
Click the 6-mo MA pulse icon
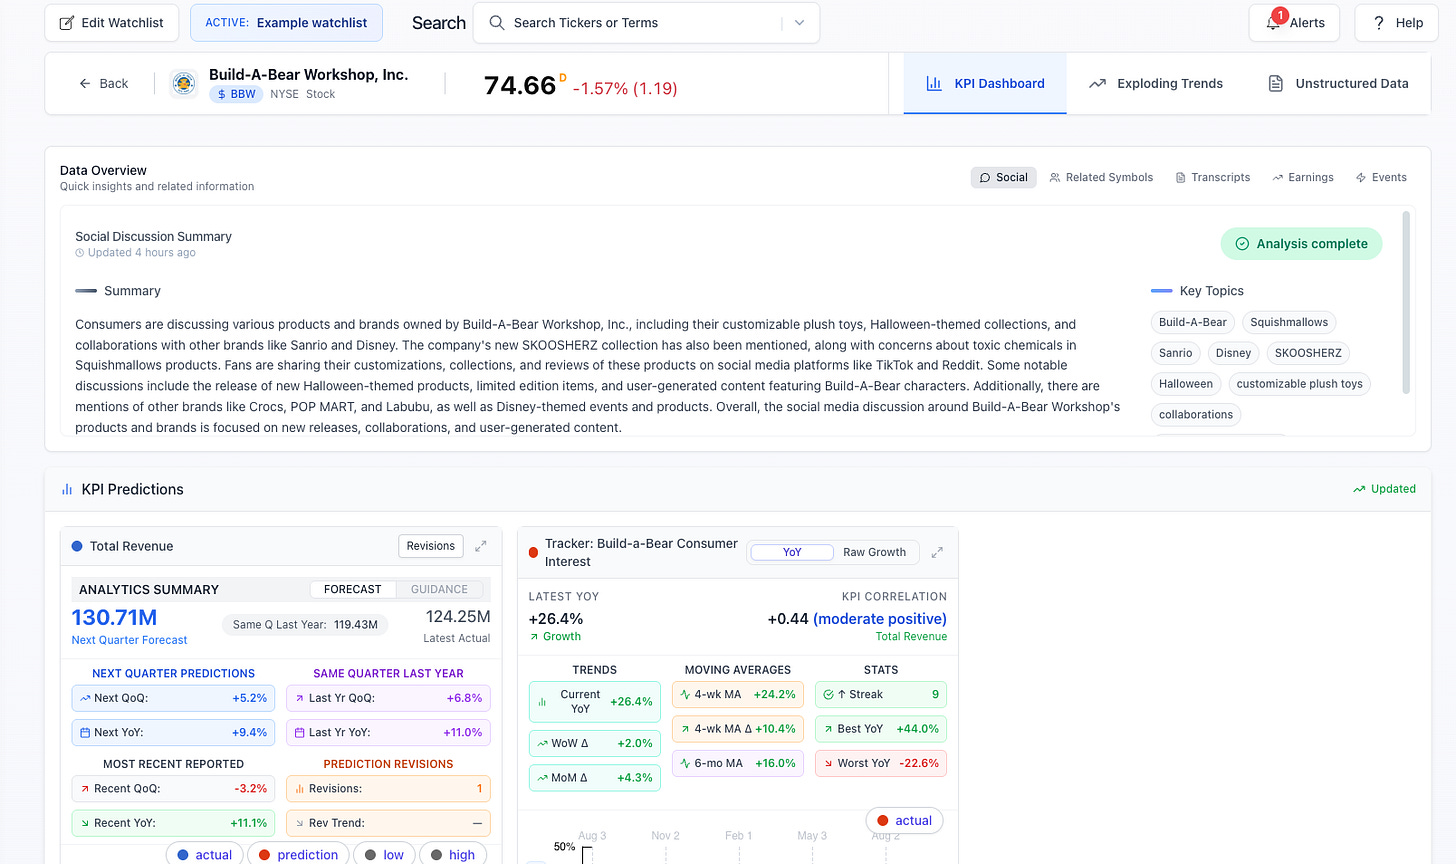685,763
